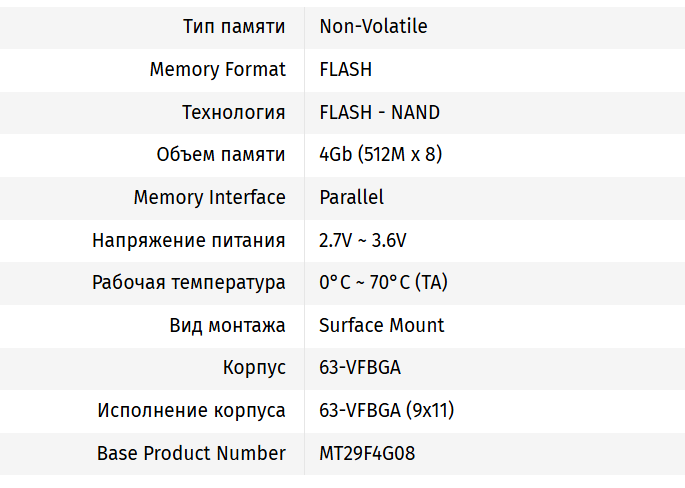The width and height of the screenshot is (685, 488).
Task: Click the "Технология" label
Action: point(233,112)
